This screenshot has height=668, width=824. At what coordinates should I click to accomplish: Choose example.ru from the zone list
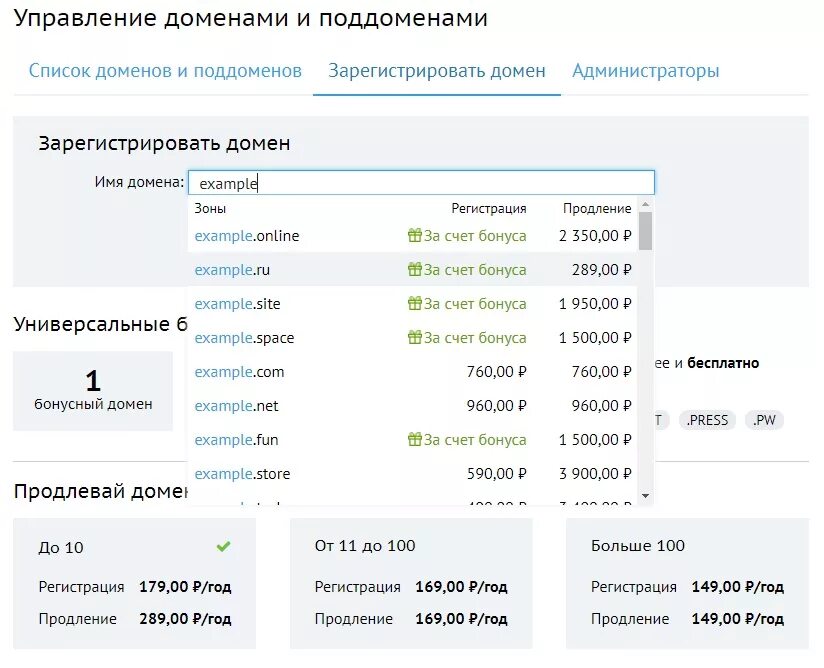click(413, 270)
